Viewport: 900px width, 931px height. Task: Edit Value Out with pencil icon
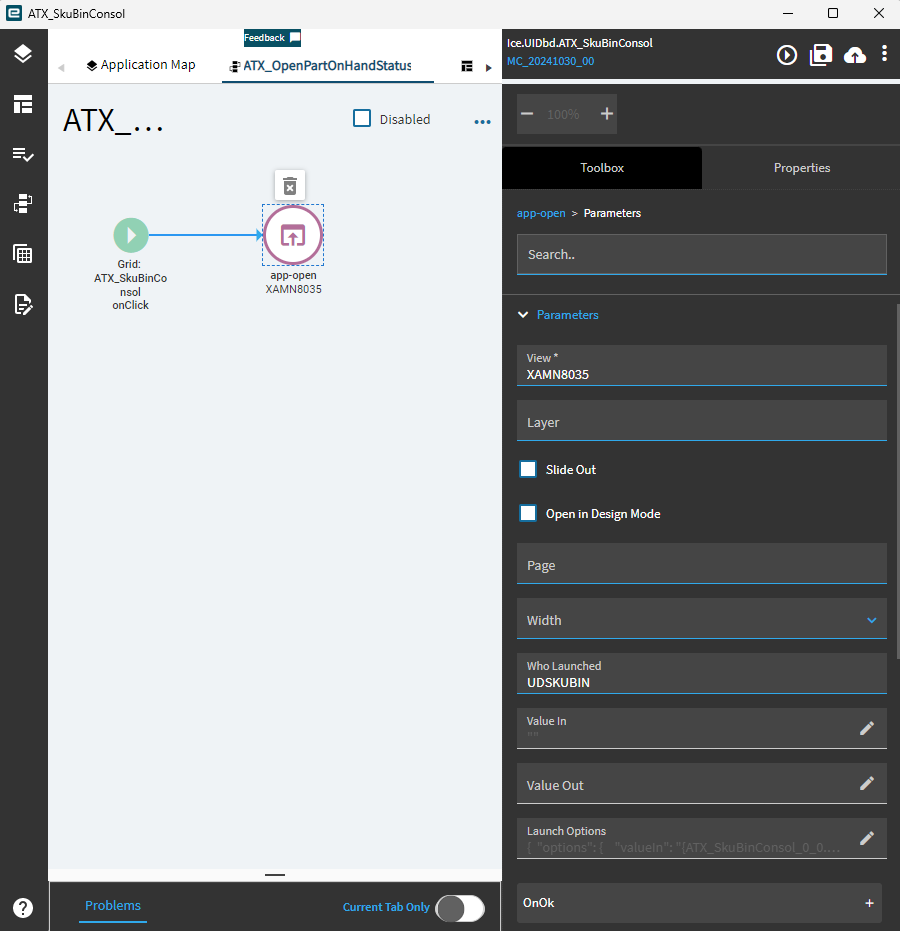(x=867, y=784)
